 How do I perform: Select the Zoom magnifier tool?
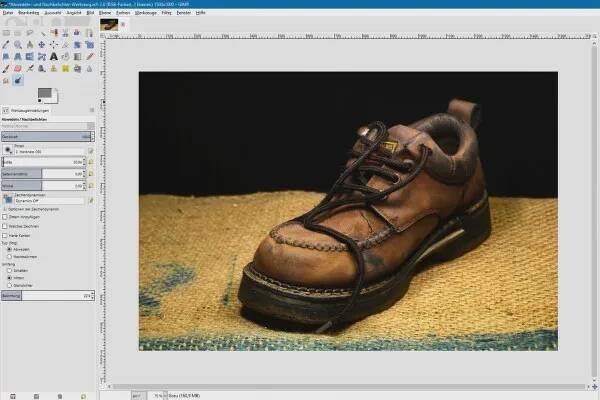coord(18,44)
